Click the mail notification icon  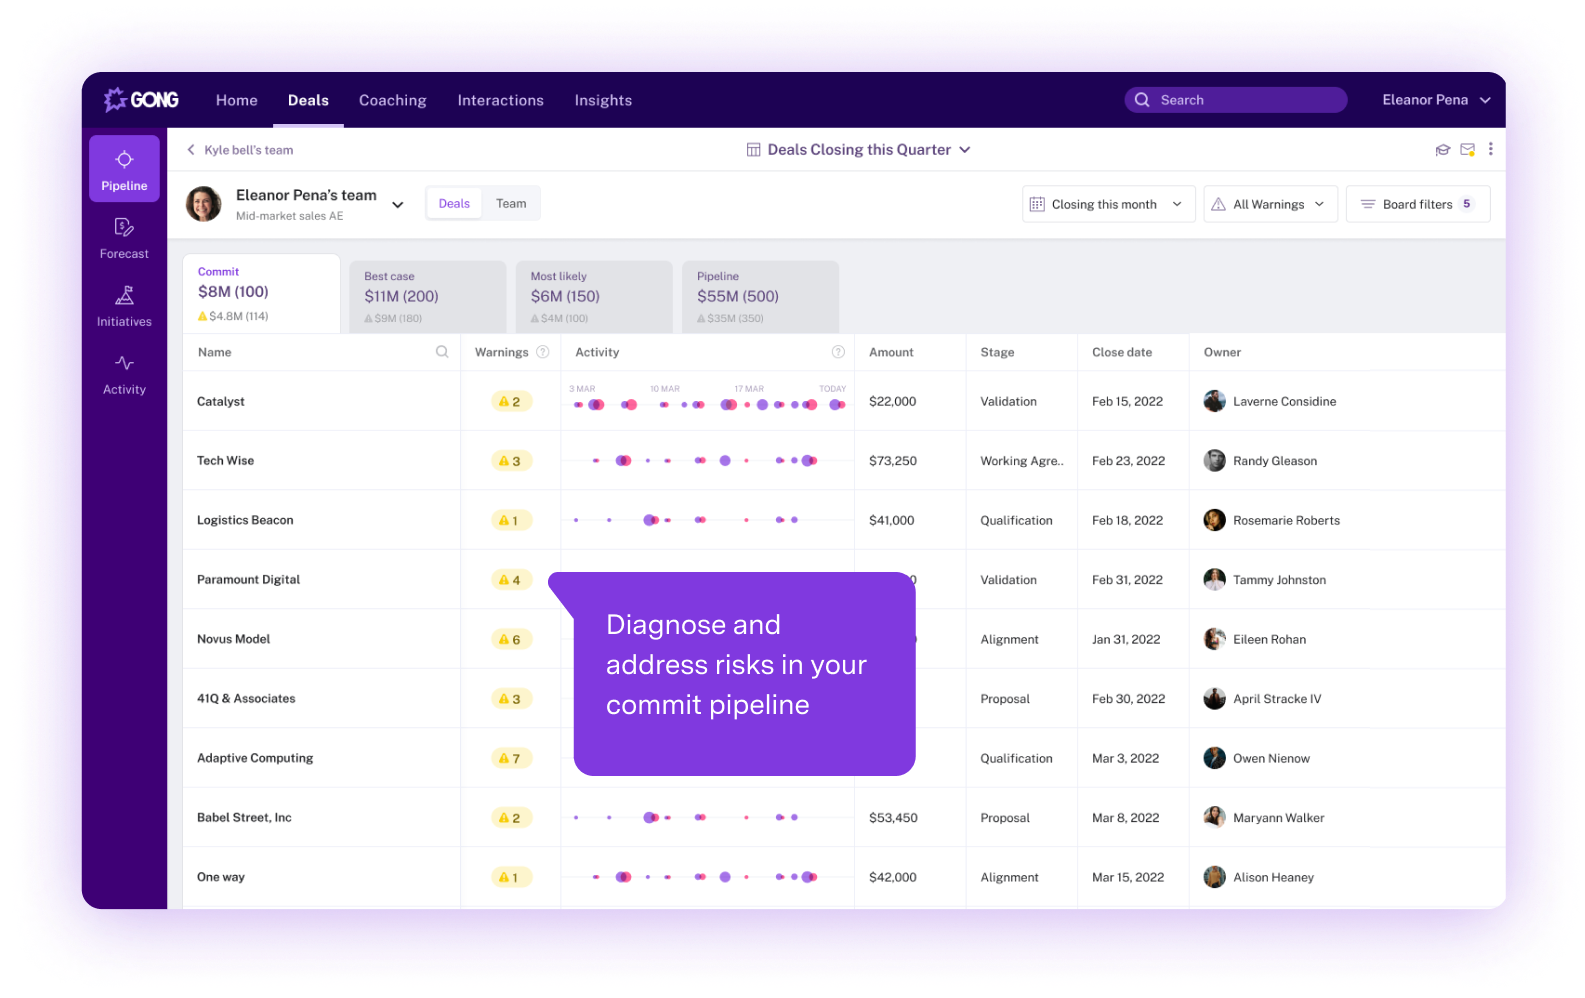pos(1467,150)
